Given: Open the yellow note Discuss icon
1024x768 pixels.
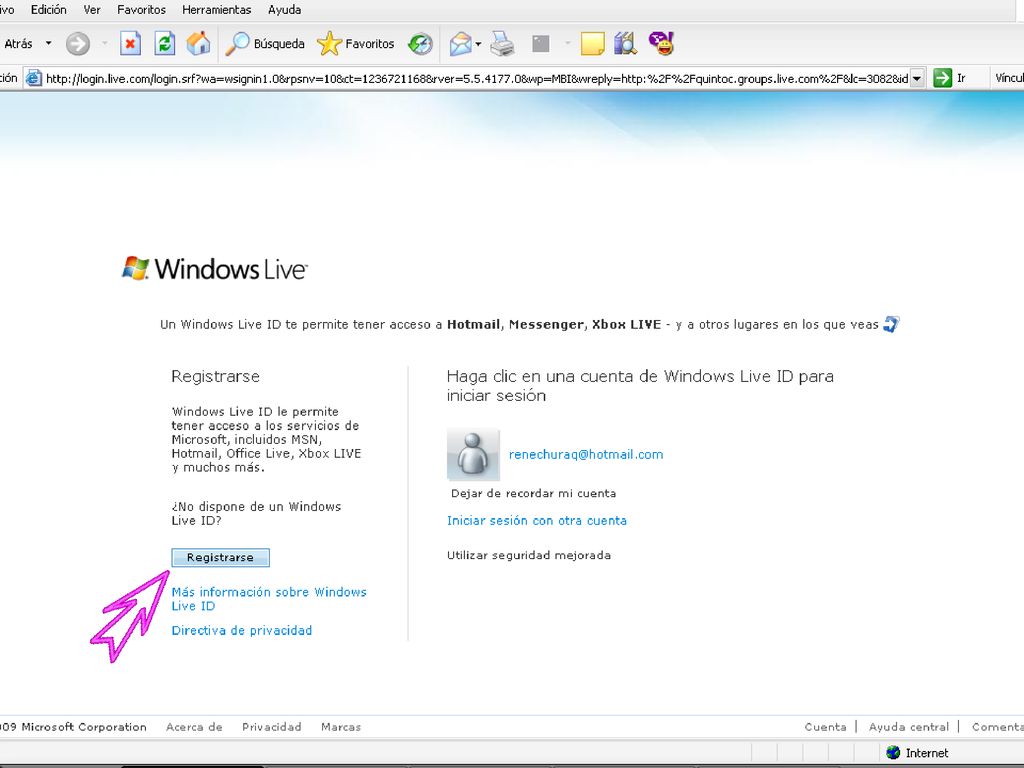Looking at the screenshot, I should coord(592,44).
